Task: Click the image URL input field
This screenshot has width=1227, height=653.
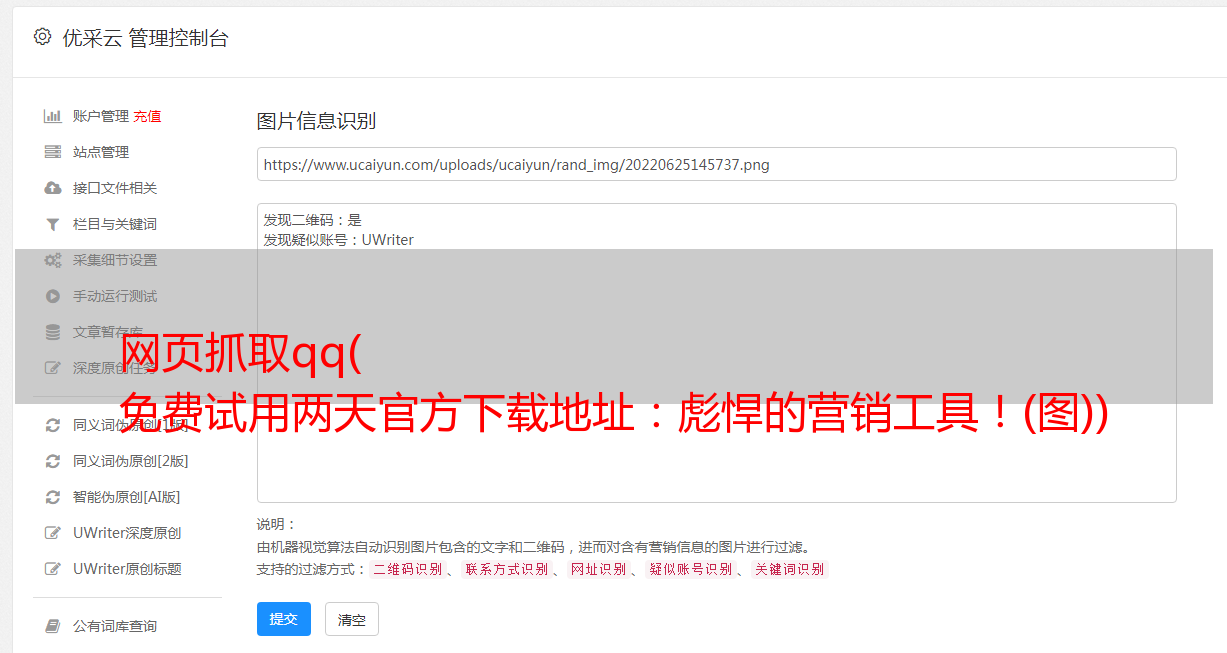Action: (x=716, y=164)
